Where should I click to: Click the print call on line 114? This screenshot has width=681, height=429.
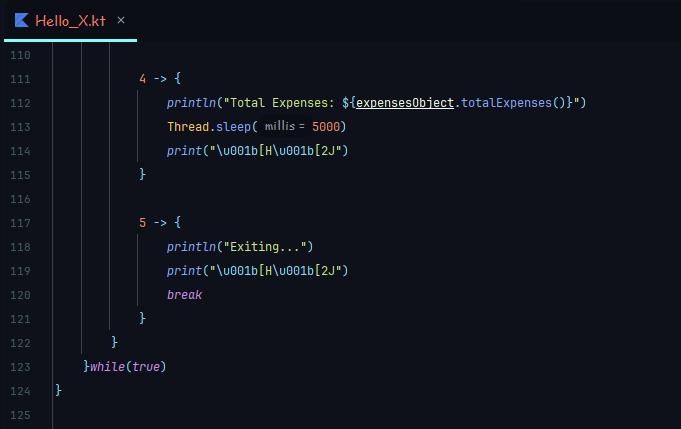click(x=185, y=151)
